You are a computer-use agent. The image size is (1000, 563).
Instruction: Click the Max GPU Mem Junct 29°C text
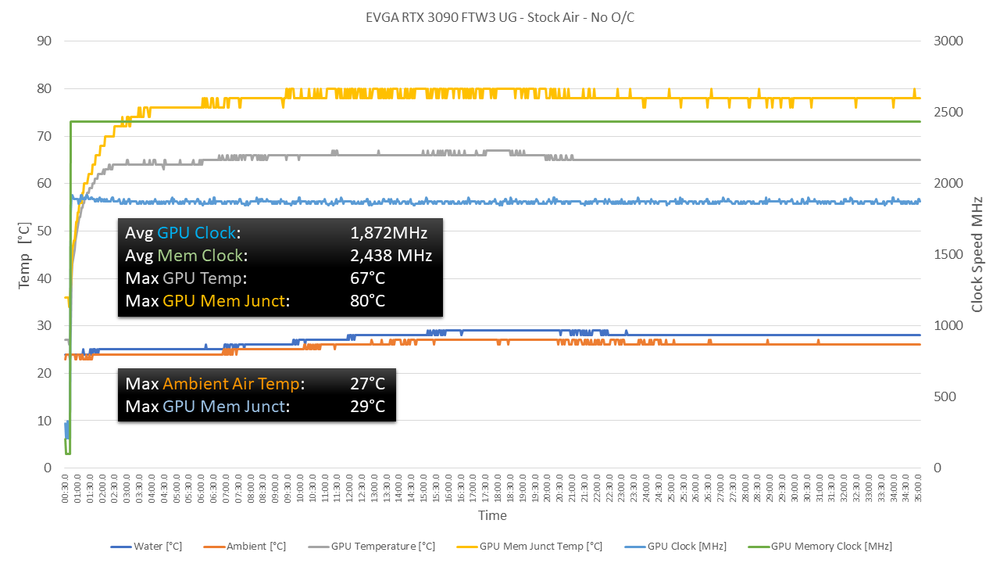(x=257, y=406)
